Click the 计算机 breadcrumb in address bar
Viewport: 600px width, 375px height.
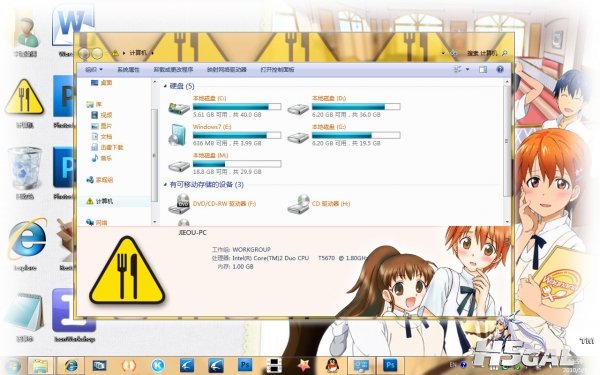click(x=138, y=53)
